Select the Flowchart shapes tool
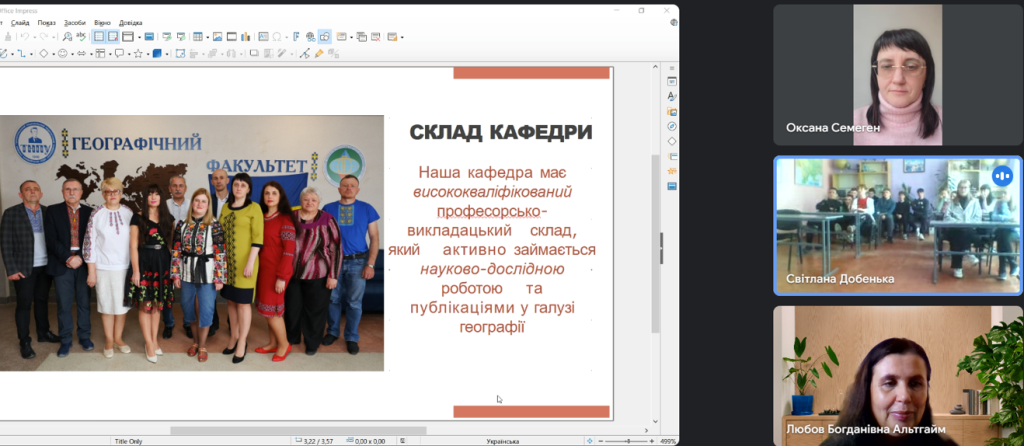 (x=100, y=54)
